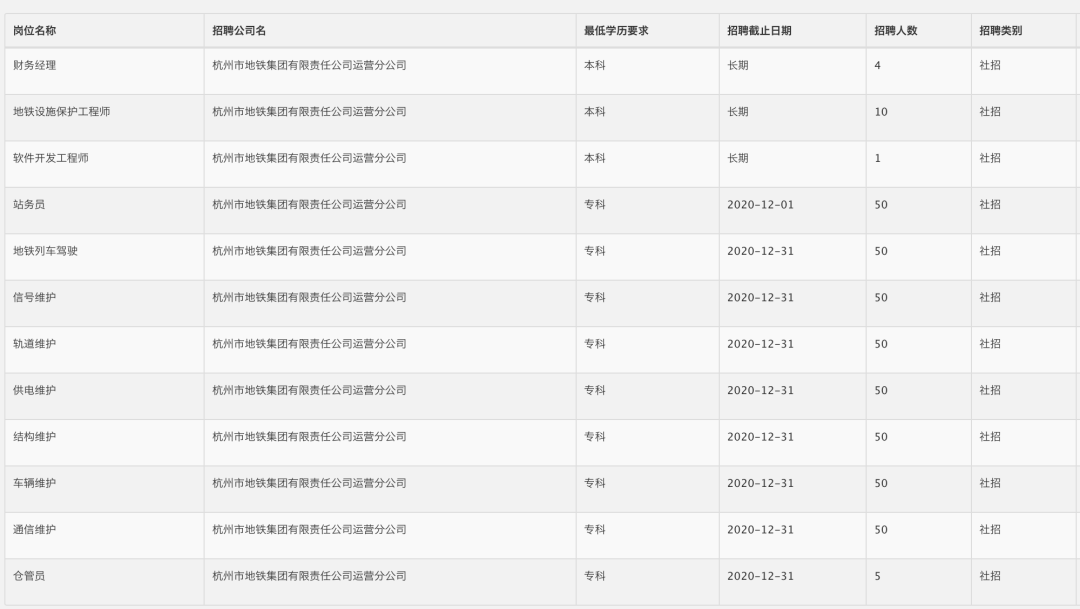The image size is (1080, 609).
Task: Click 专科 in 站务员 row
Action: pos(594,205)
